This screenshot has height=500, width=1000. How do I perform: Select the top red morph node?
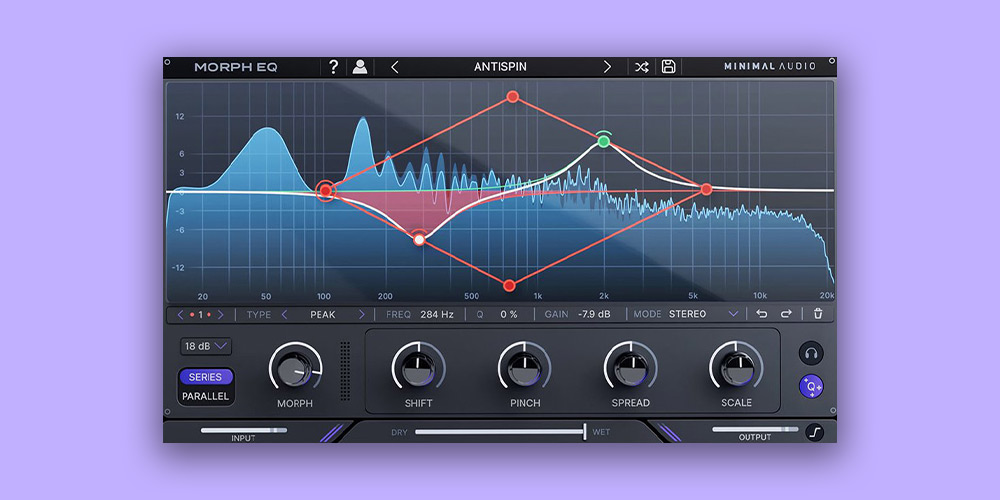tap(512, 96)
